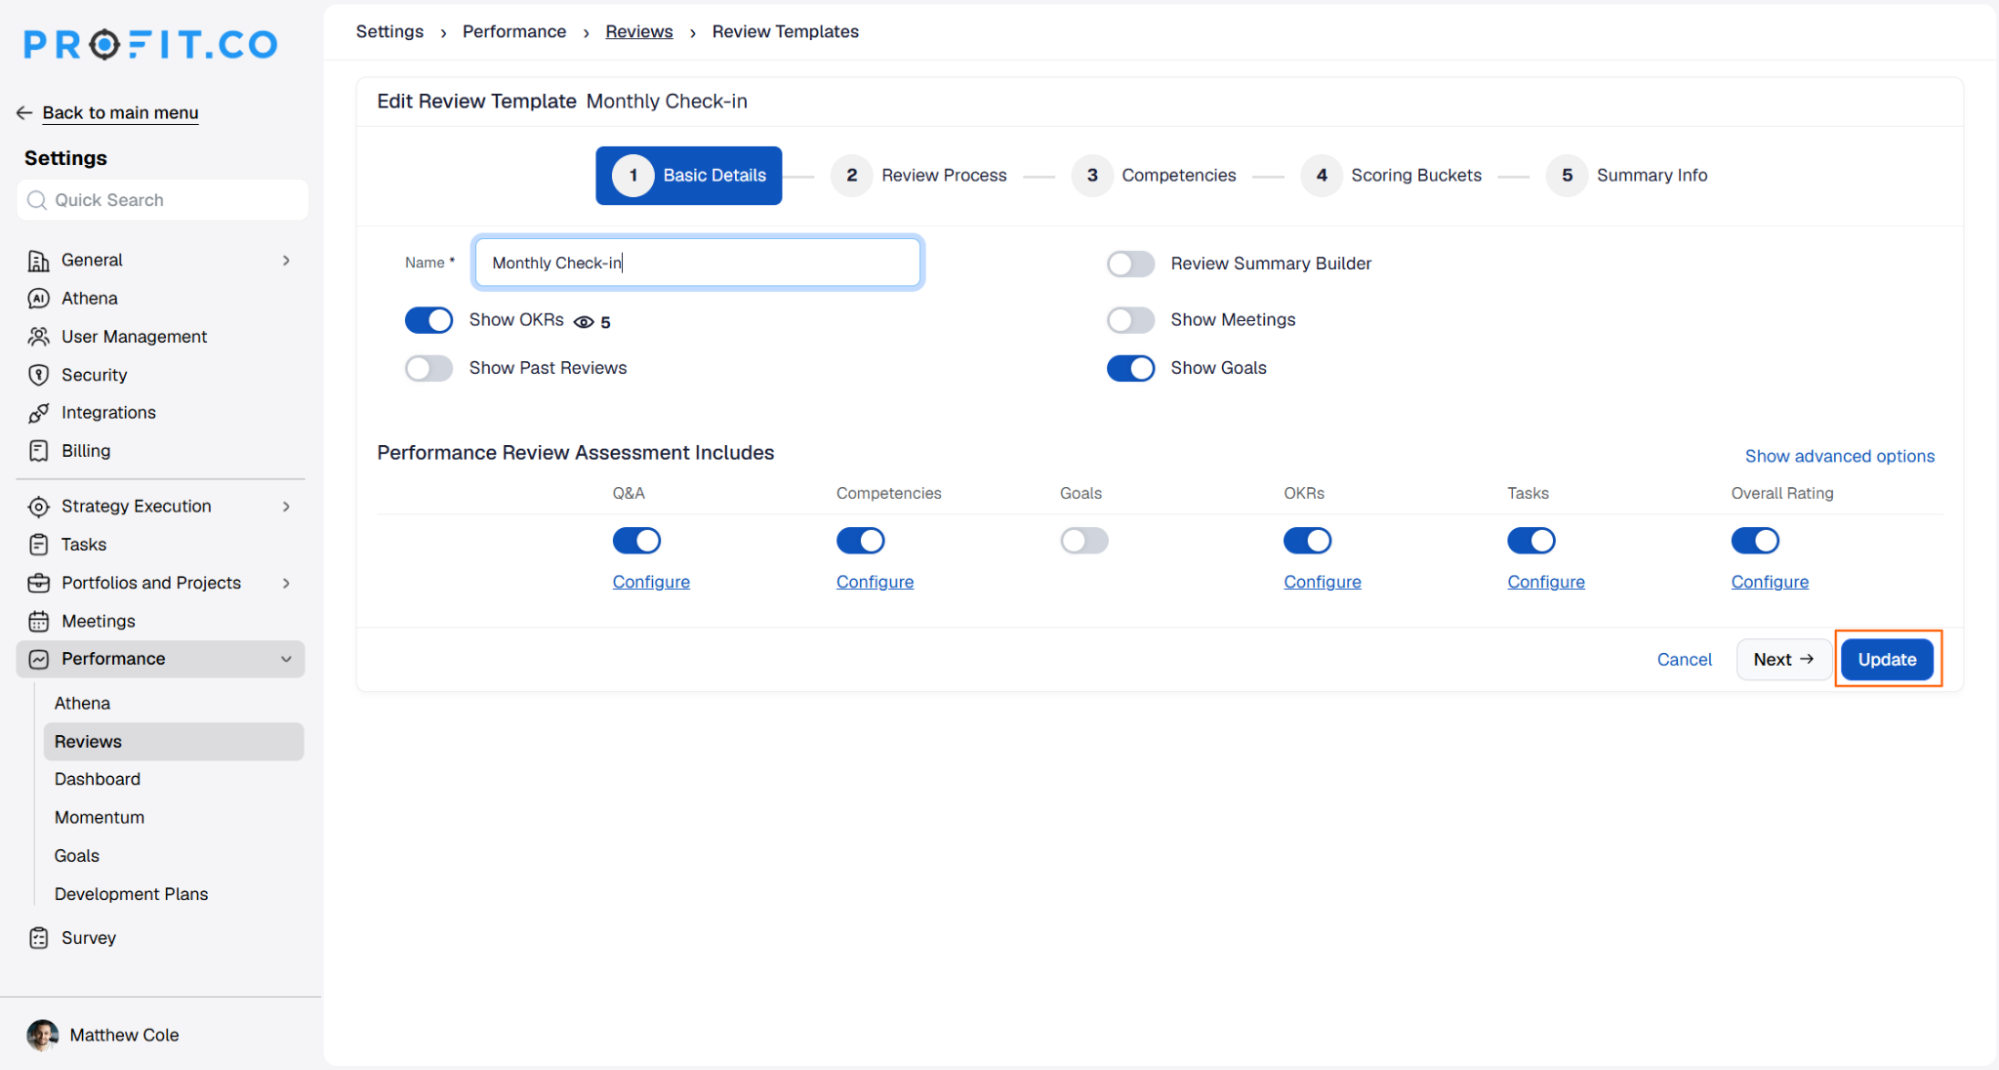Click the User Management people icon

[x=38, y=337]
